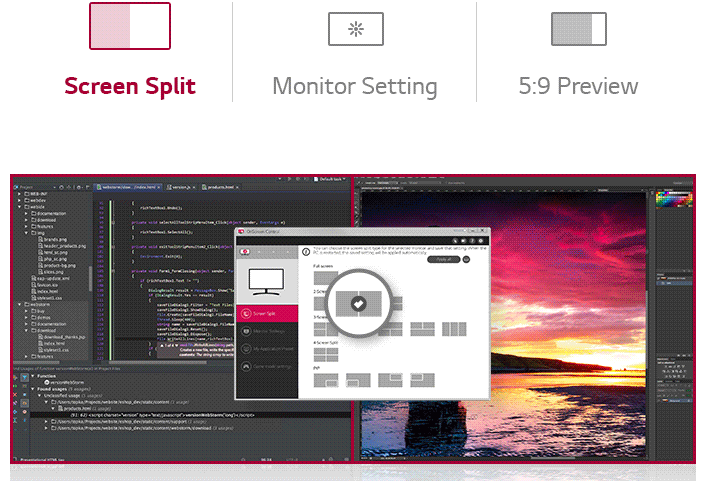Select the monitor picture in OnScreen Control
The height and width of the screenshot is (481, 703).
point(266,282)
